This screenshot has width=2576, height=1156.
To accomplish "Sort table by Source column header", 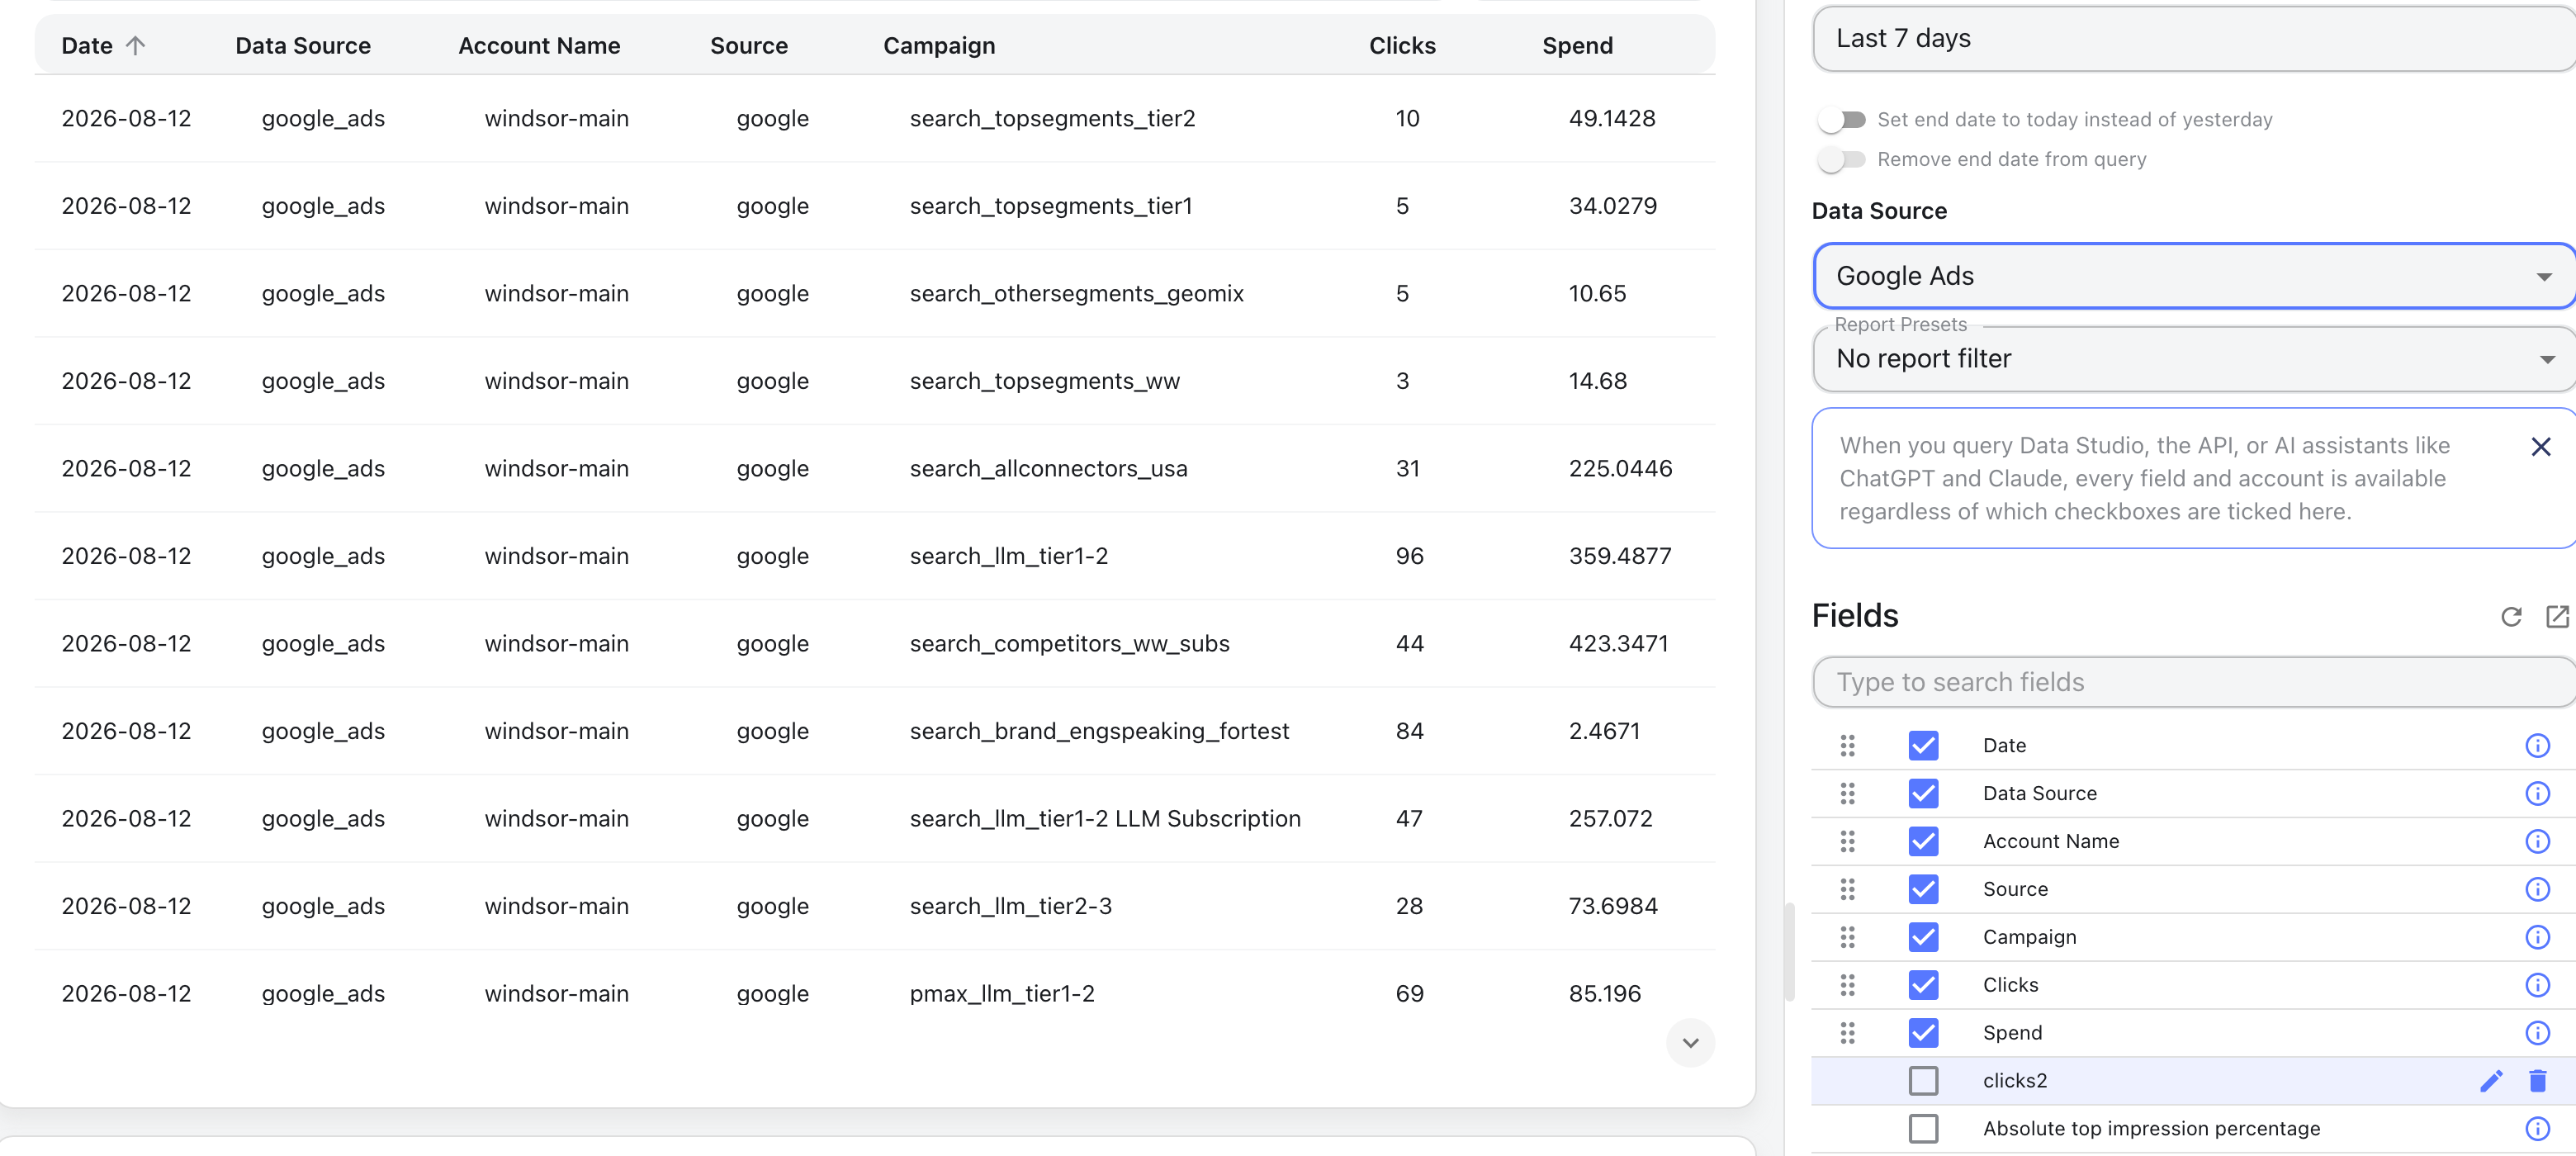I will tap(749, 46).
